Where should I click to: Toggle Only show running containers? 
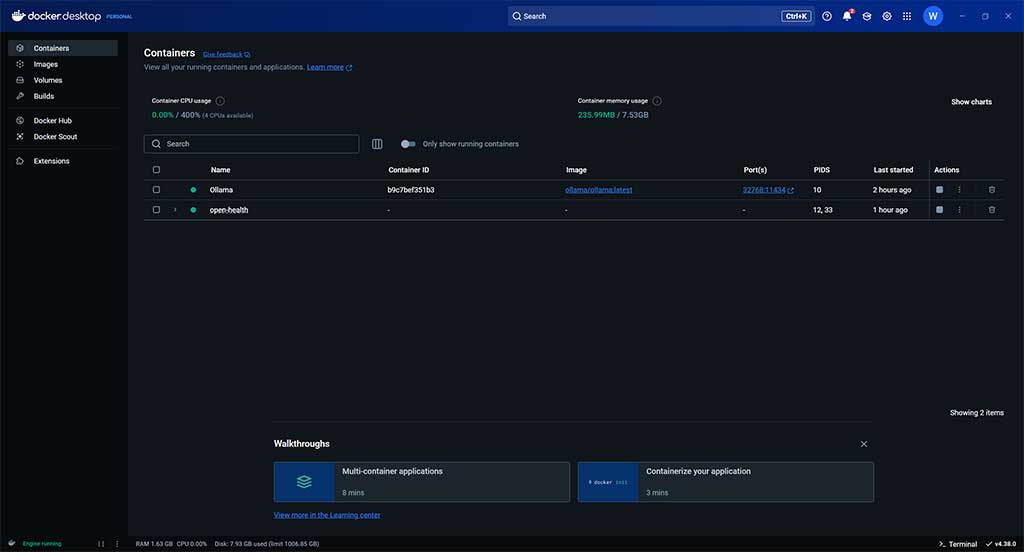coord(408,144)
